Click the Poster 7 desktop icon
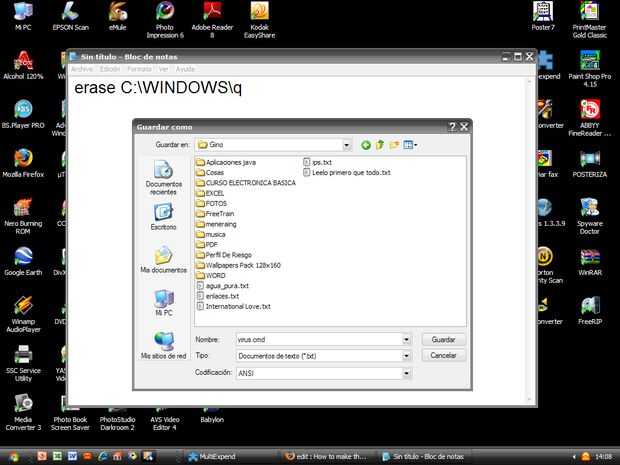Viewport: 620px width, 465px height. [543, 15]
